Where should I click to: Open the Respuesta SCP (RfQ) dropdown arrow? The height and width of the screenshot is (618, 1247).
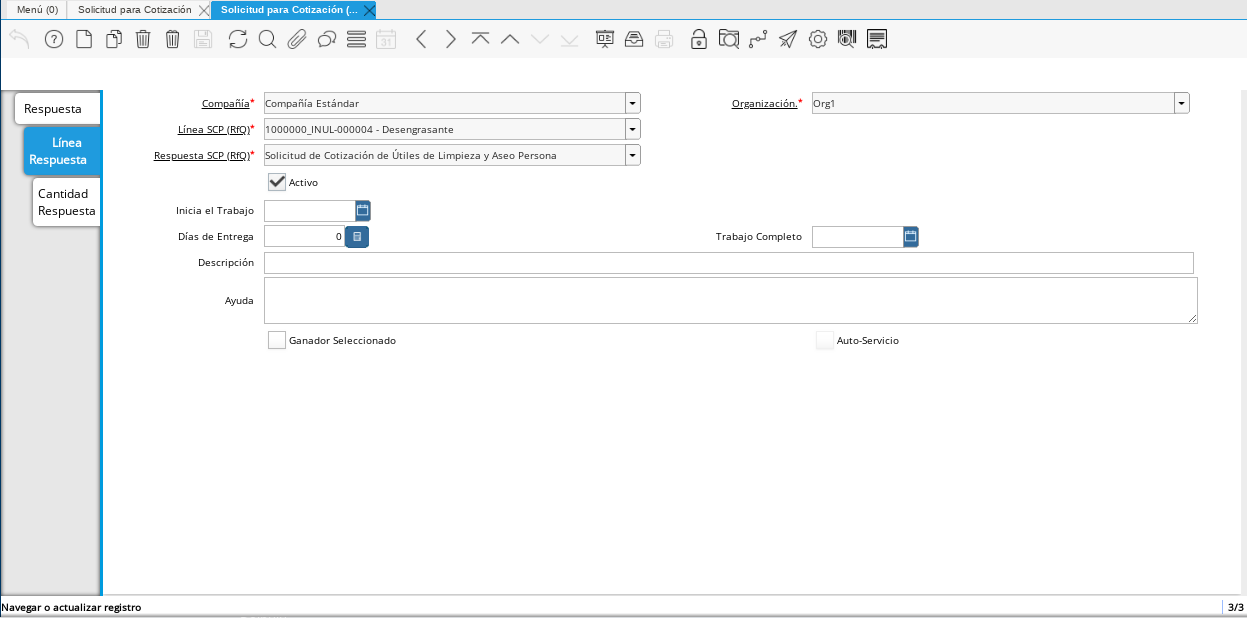tap(633, 155)
